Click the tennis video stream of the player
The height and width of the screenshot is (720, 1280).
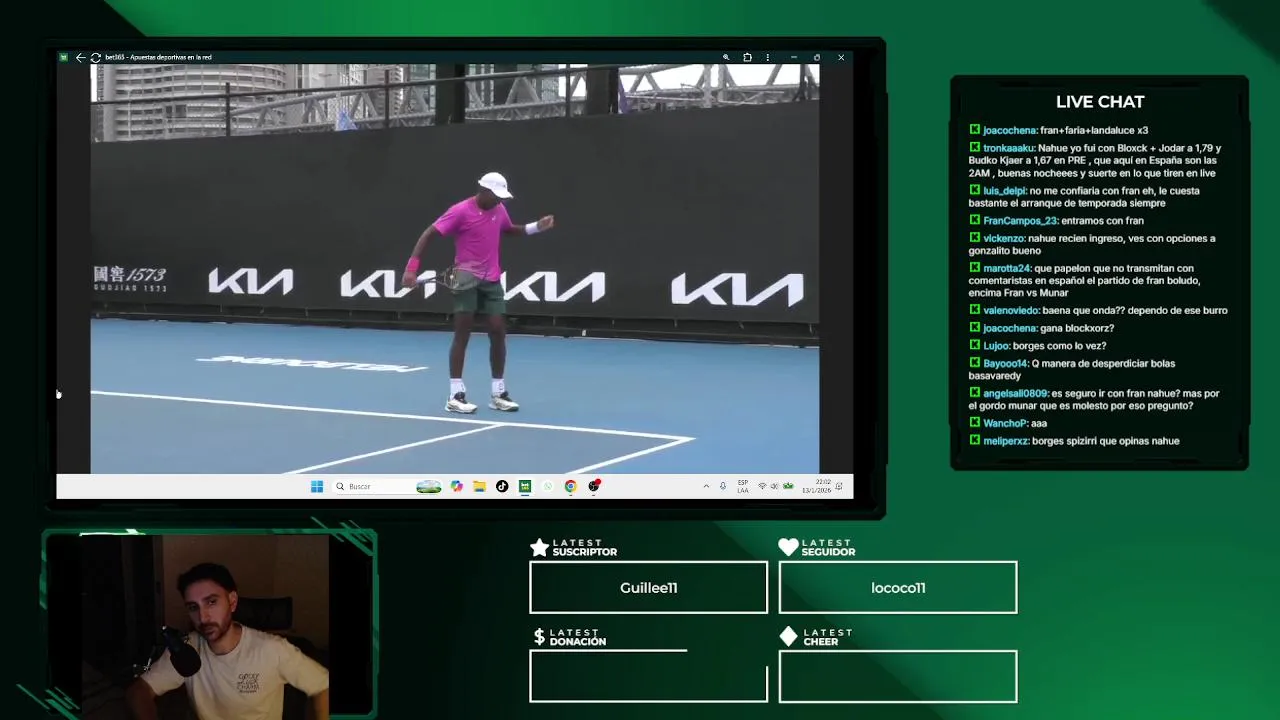coord(455,269)
